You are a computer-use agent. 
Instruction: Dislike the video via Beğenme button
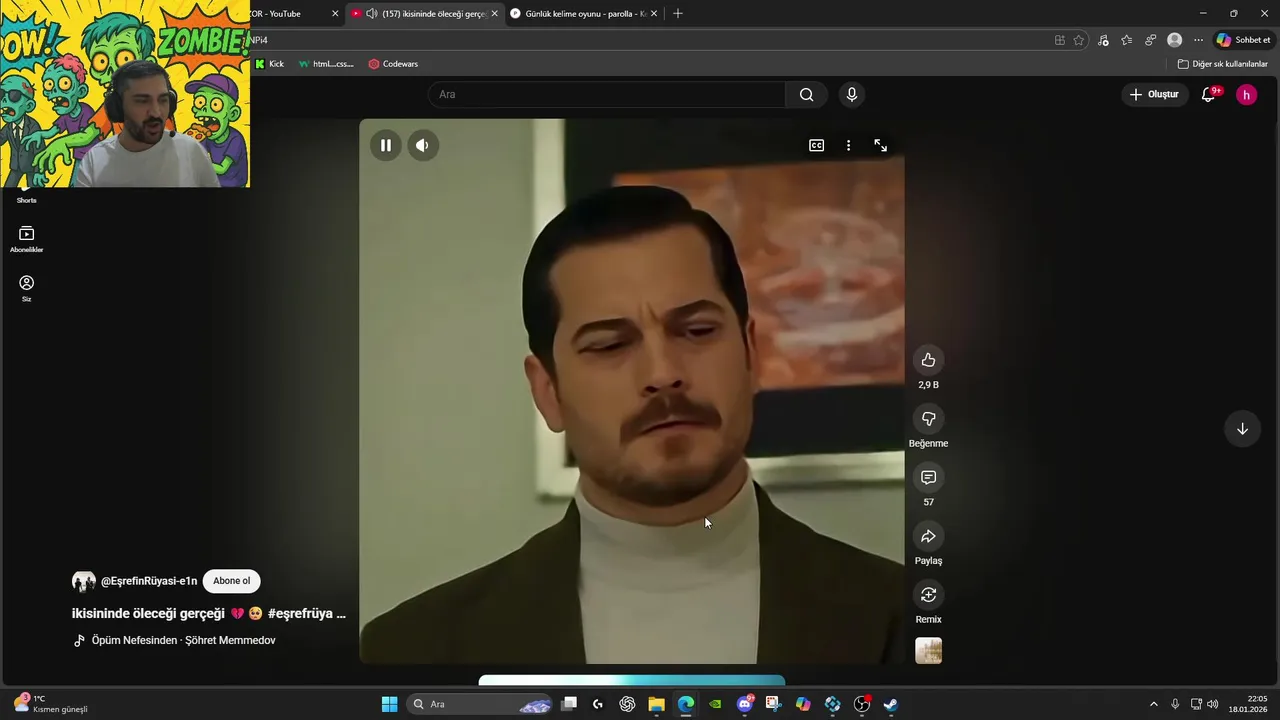(928, 419)
